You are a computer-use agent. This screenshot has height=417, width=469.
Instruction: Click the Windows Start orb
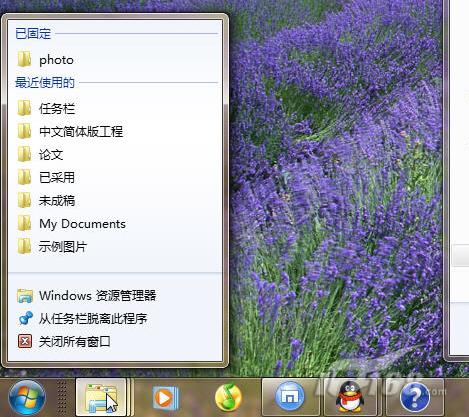(27, 398)
